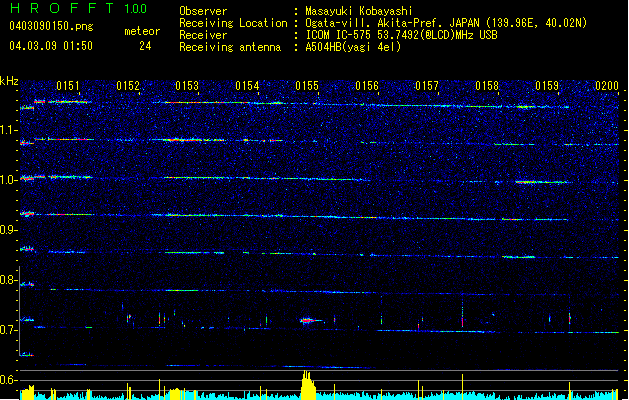Click the 0152 time marker
The width and height of the screenshot is (629, 400).
(x=128, y=86)
